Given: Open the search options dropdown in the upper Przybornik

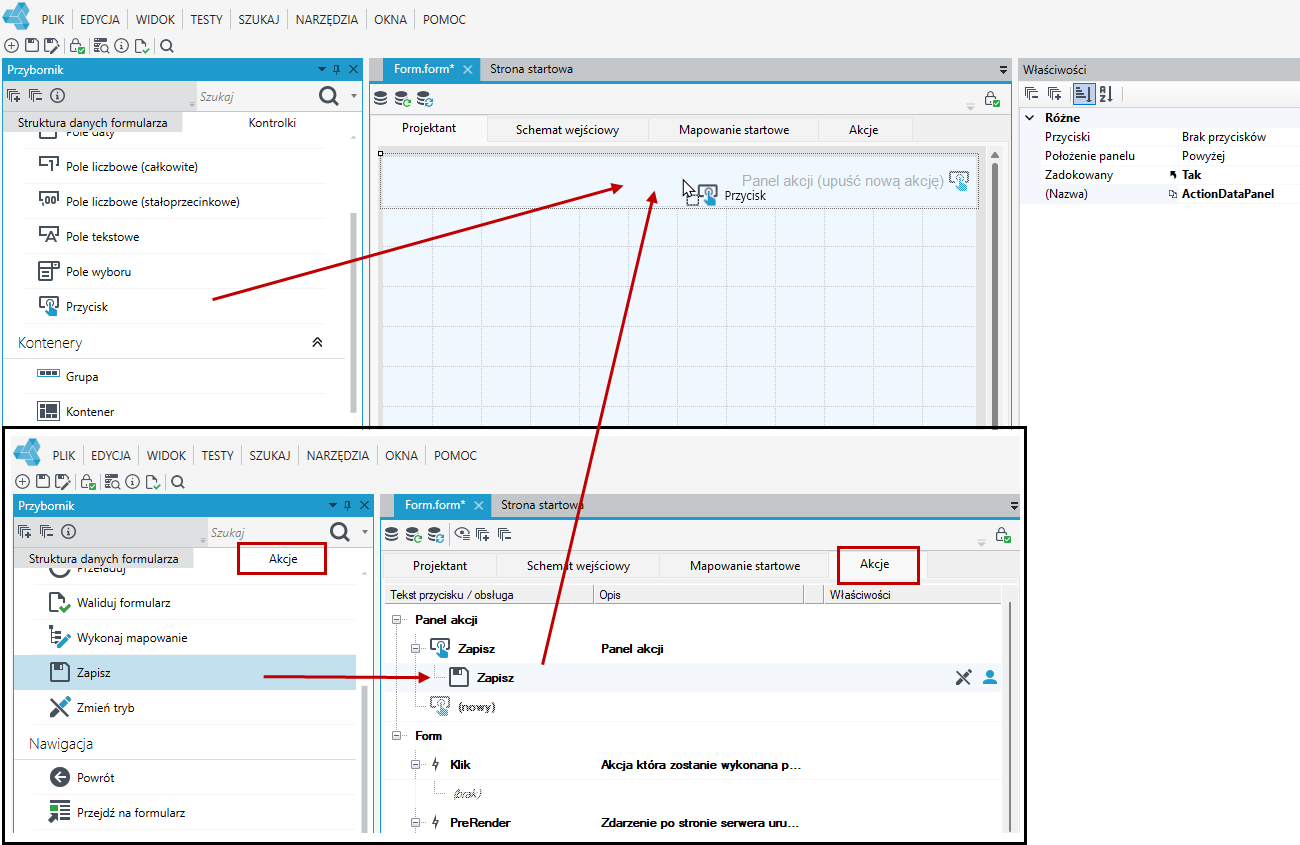Looking at the screenshot, I should tap(354, 97).
